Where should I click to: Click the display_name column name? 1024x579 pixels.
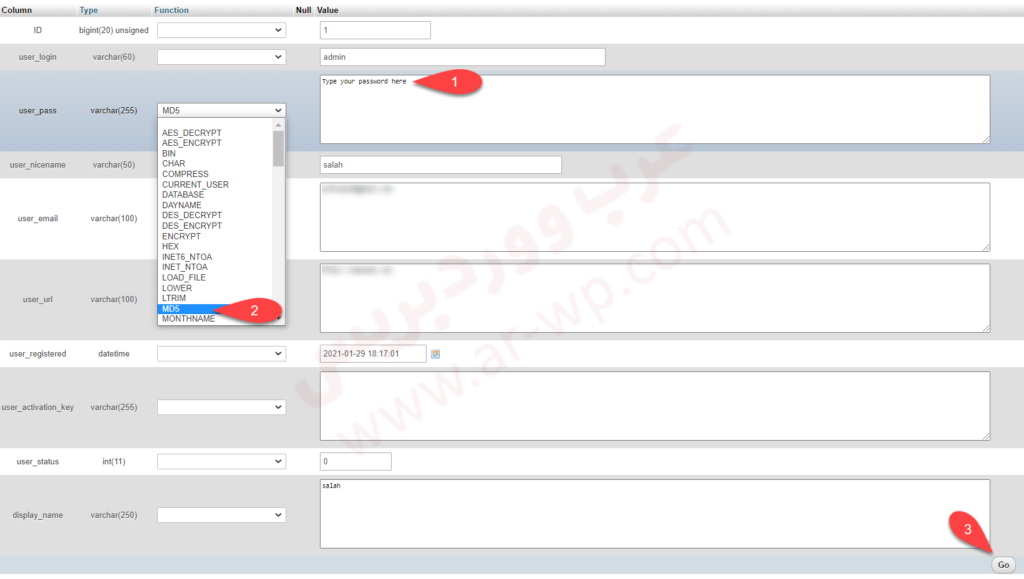38,515
